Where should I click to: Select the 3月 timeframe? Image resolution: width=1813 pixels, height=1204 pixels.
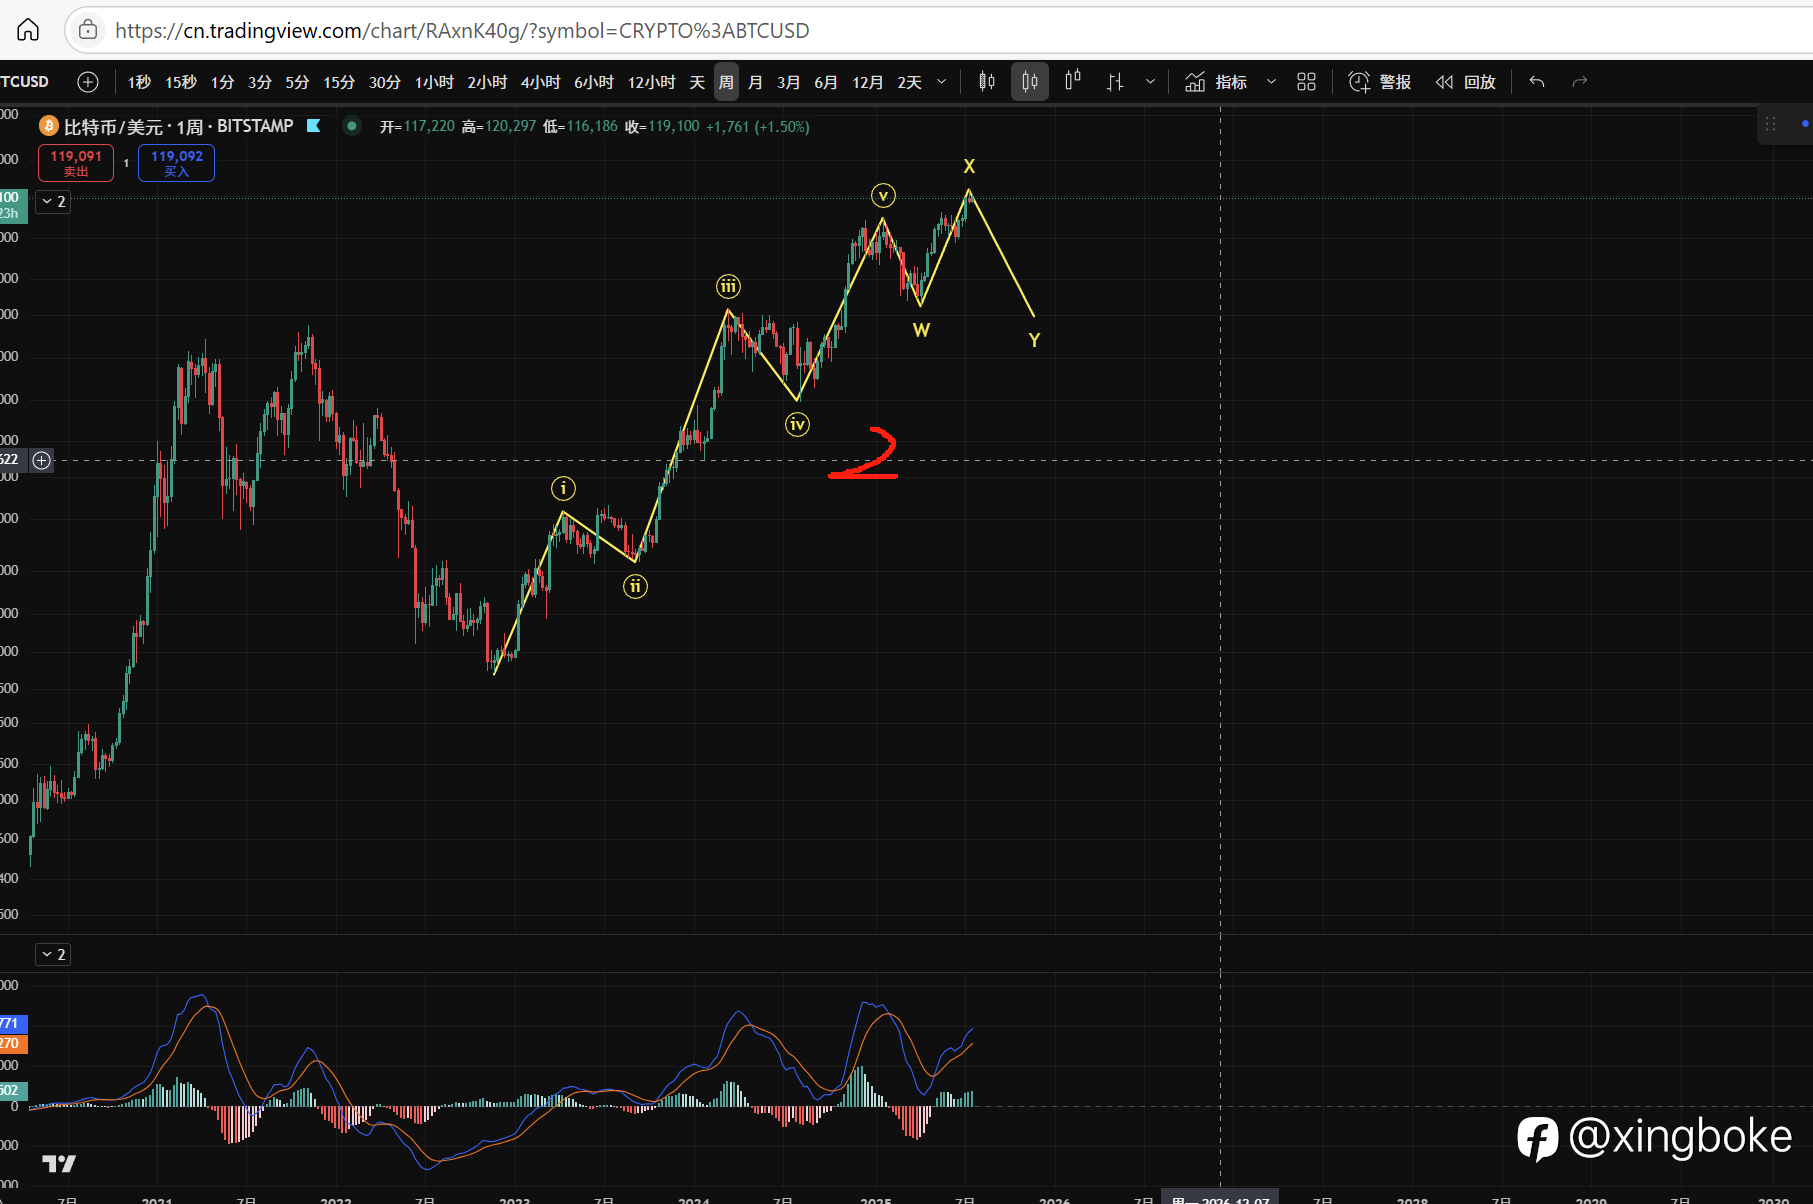click(x=788, y=82)
